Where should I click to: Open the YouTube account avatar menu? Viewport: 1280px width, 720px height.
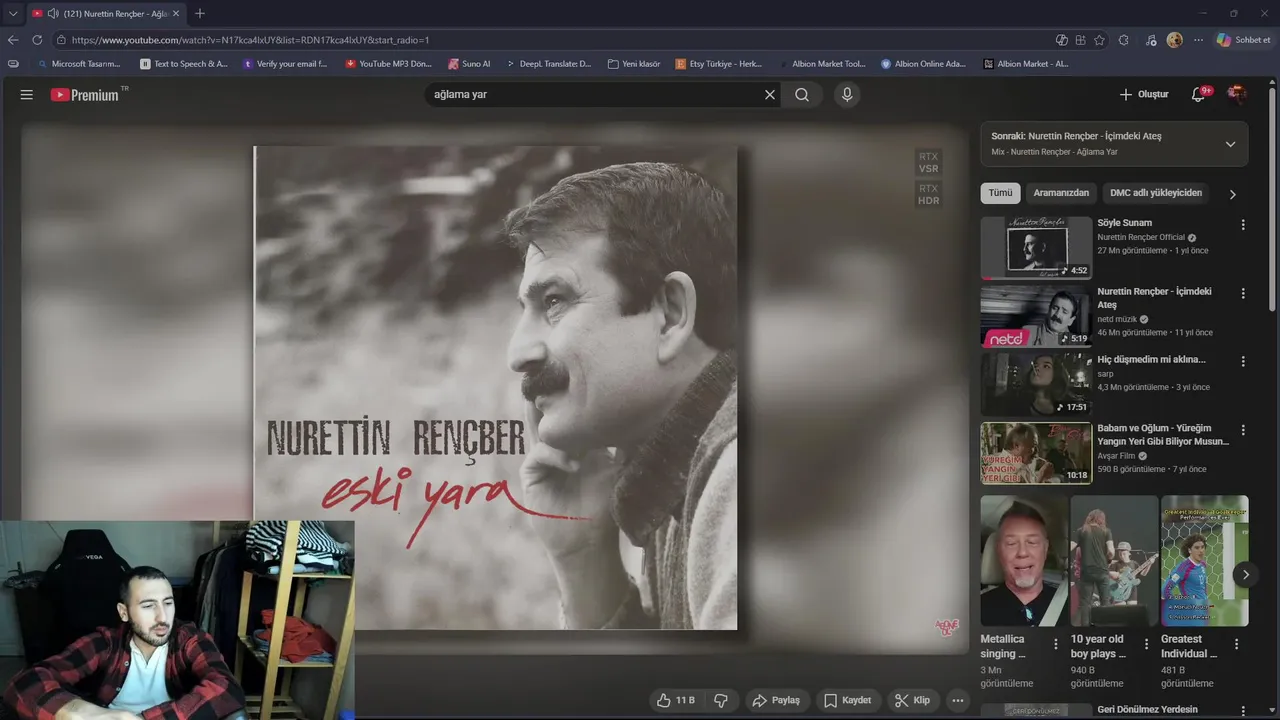point(1237,95)
